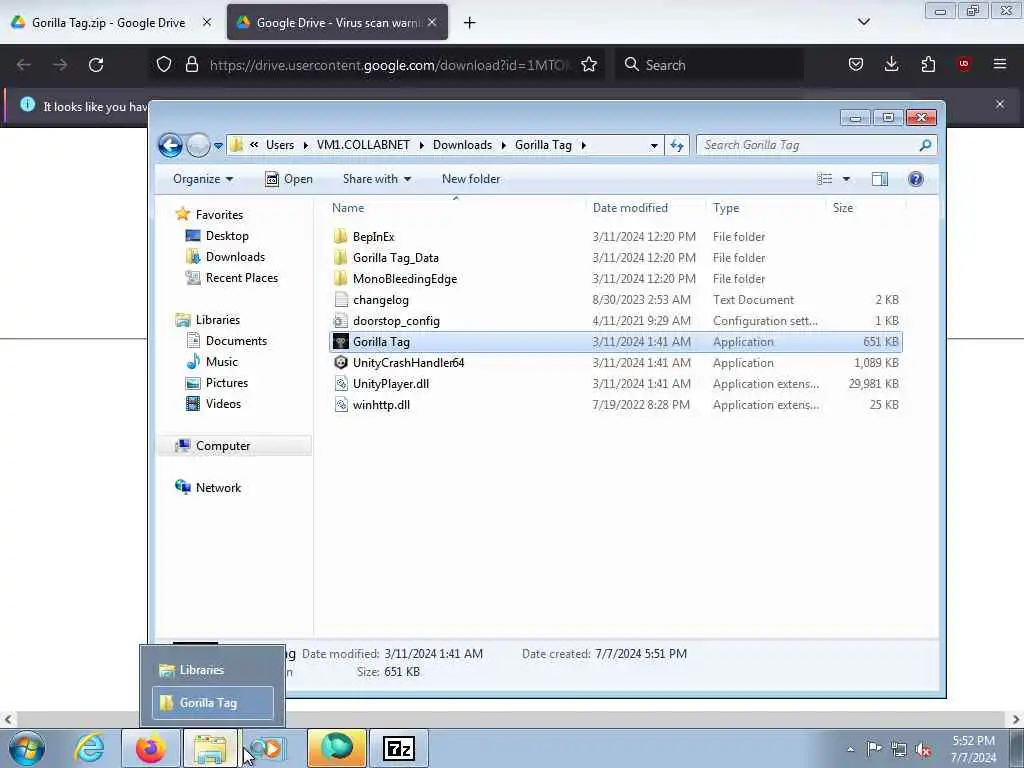1024x768 pixels.
Task: Show hidden system tray icons
Action: [850, 749]
